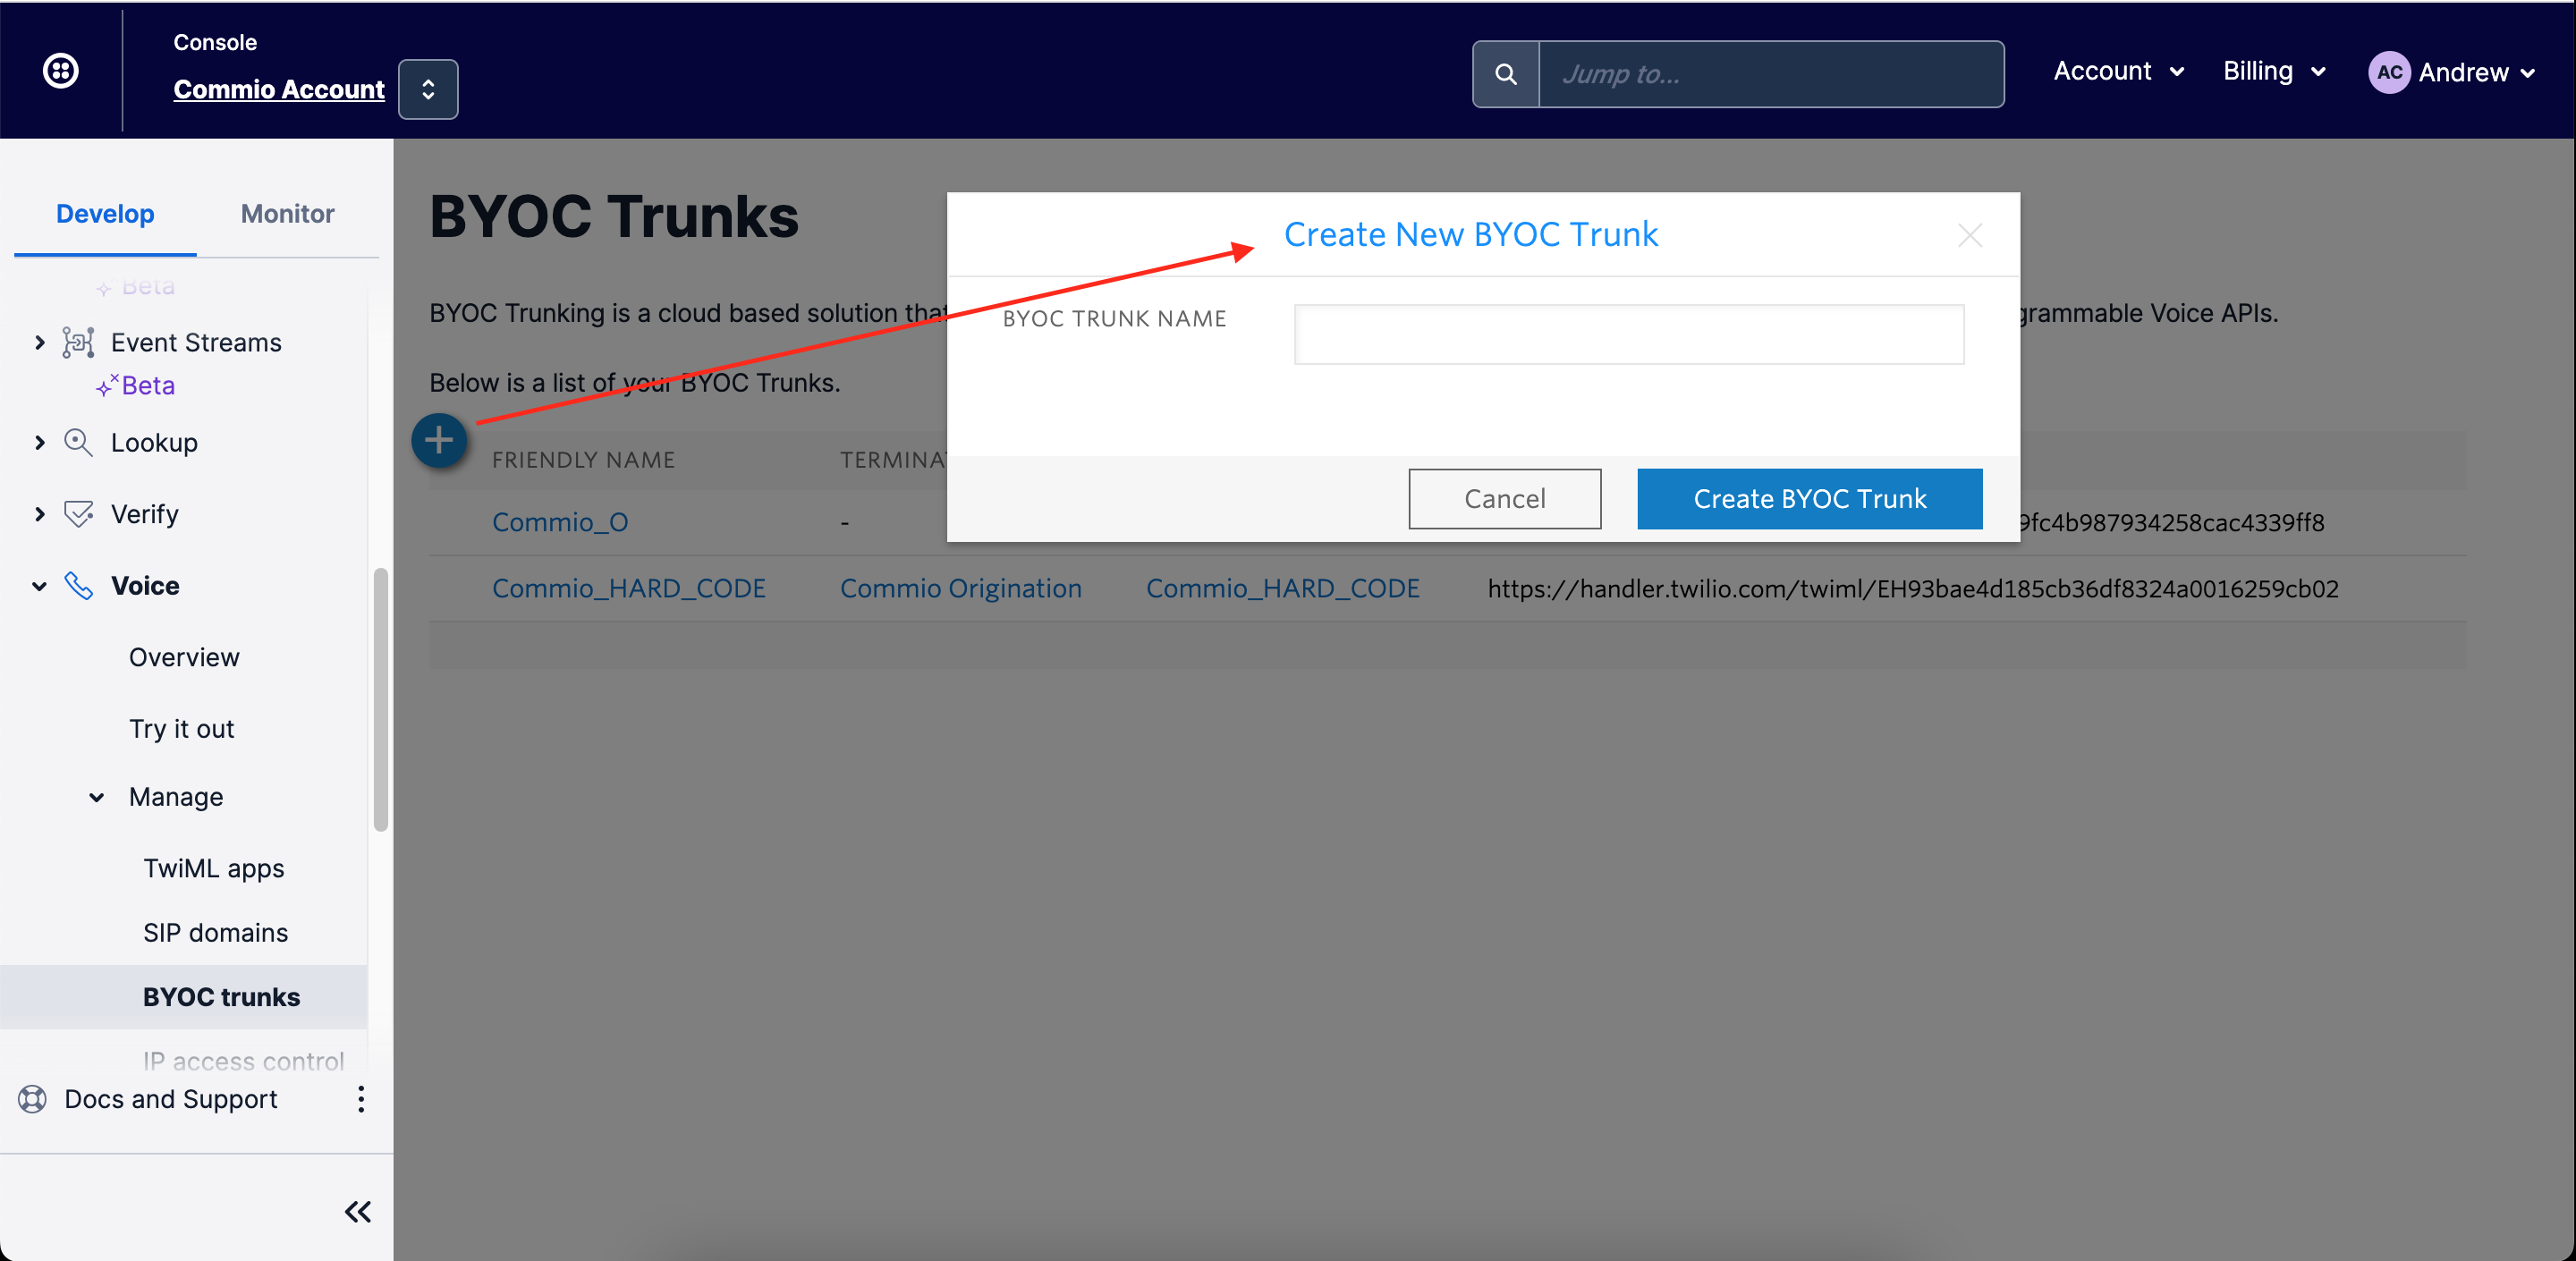Click the Create BYOC Trunk button

pyautogui.click(x=1809, y=499)
